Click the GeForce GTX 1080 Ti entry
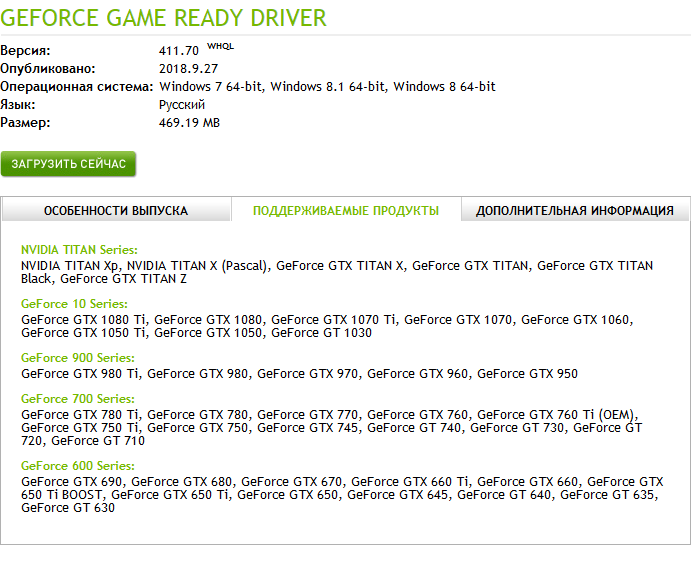This screenshot has height=581, width=691. (x=83, y=320)
